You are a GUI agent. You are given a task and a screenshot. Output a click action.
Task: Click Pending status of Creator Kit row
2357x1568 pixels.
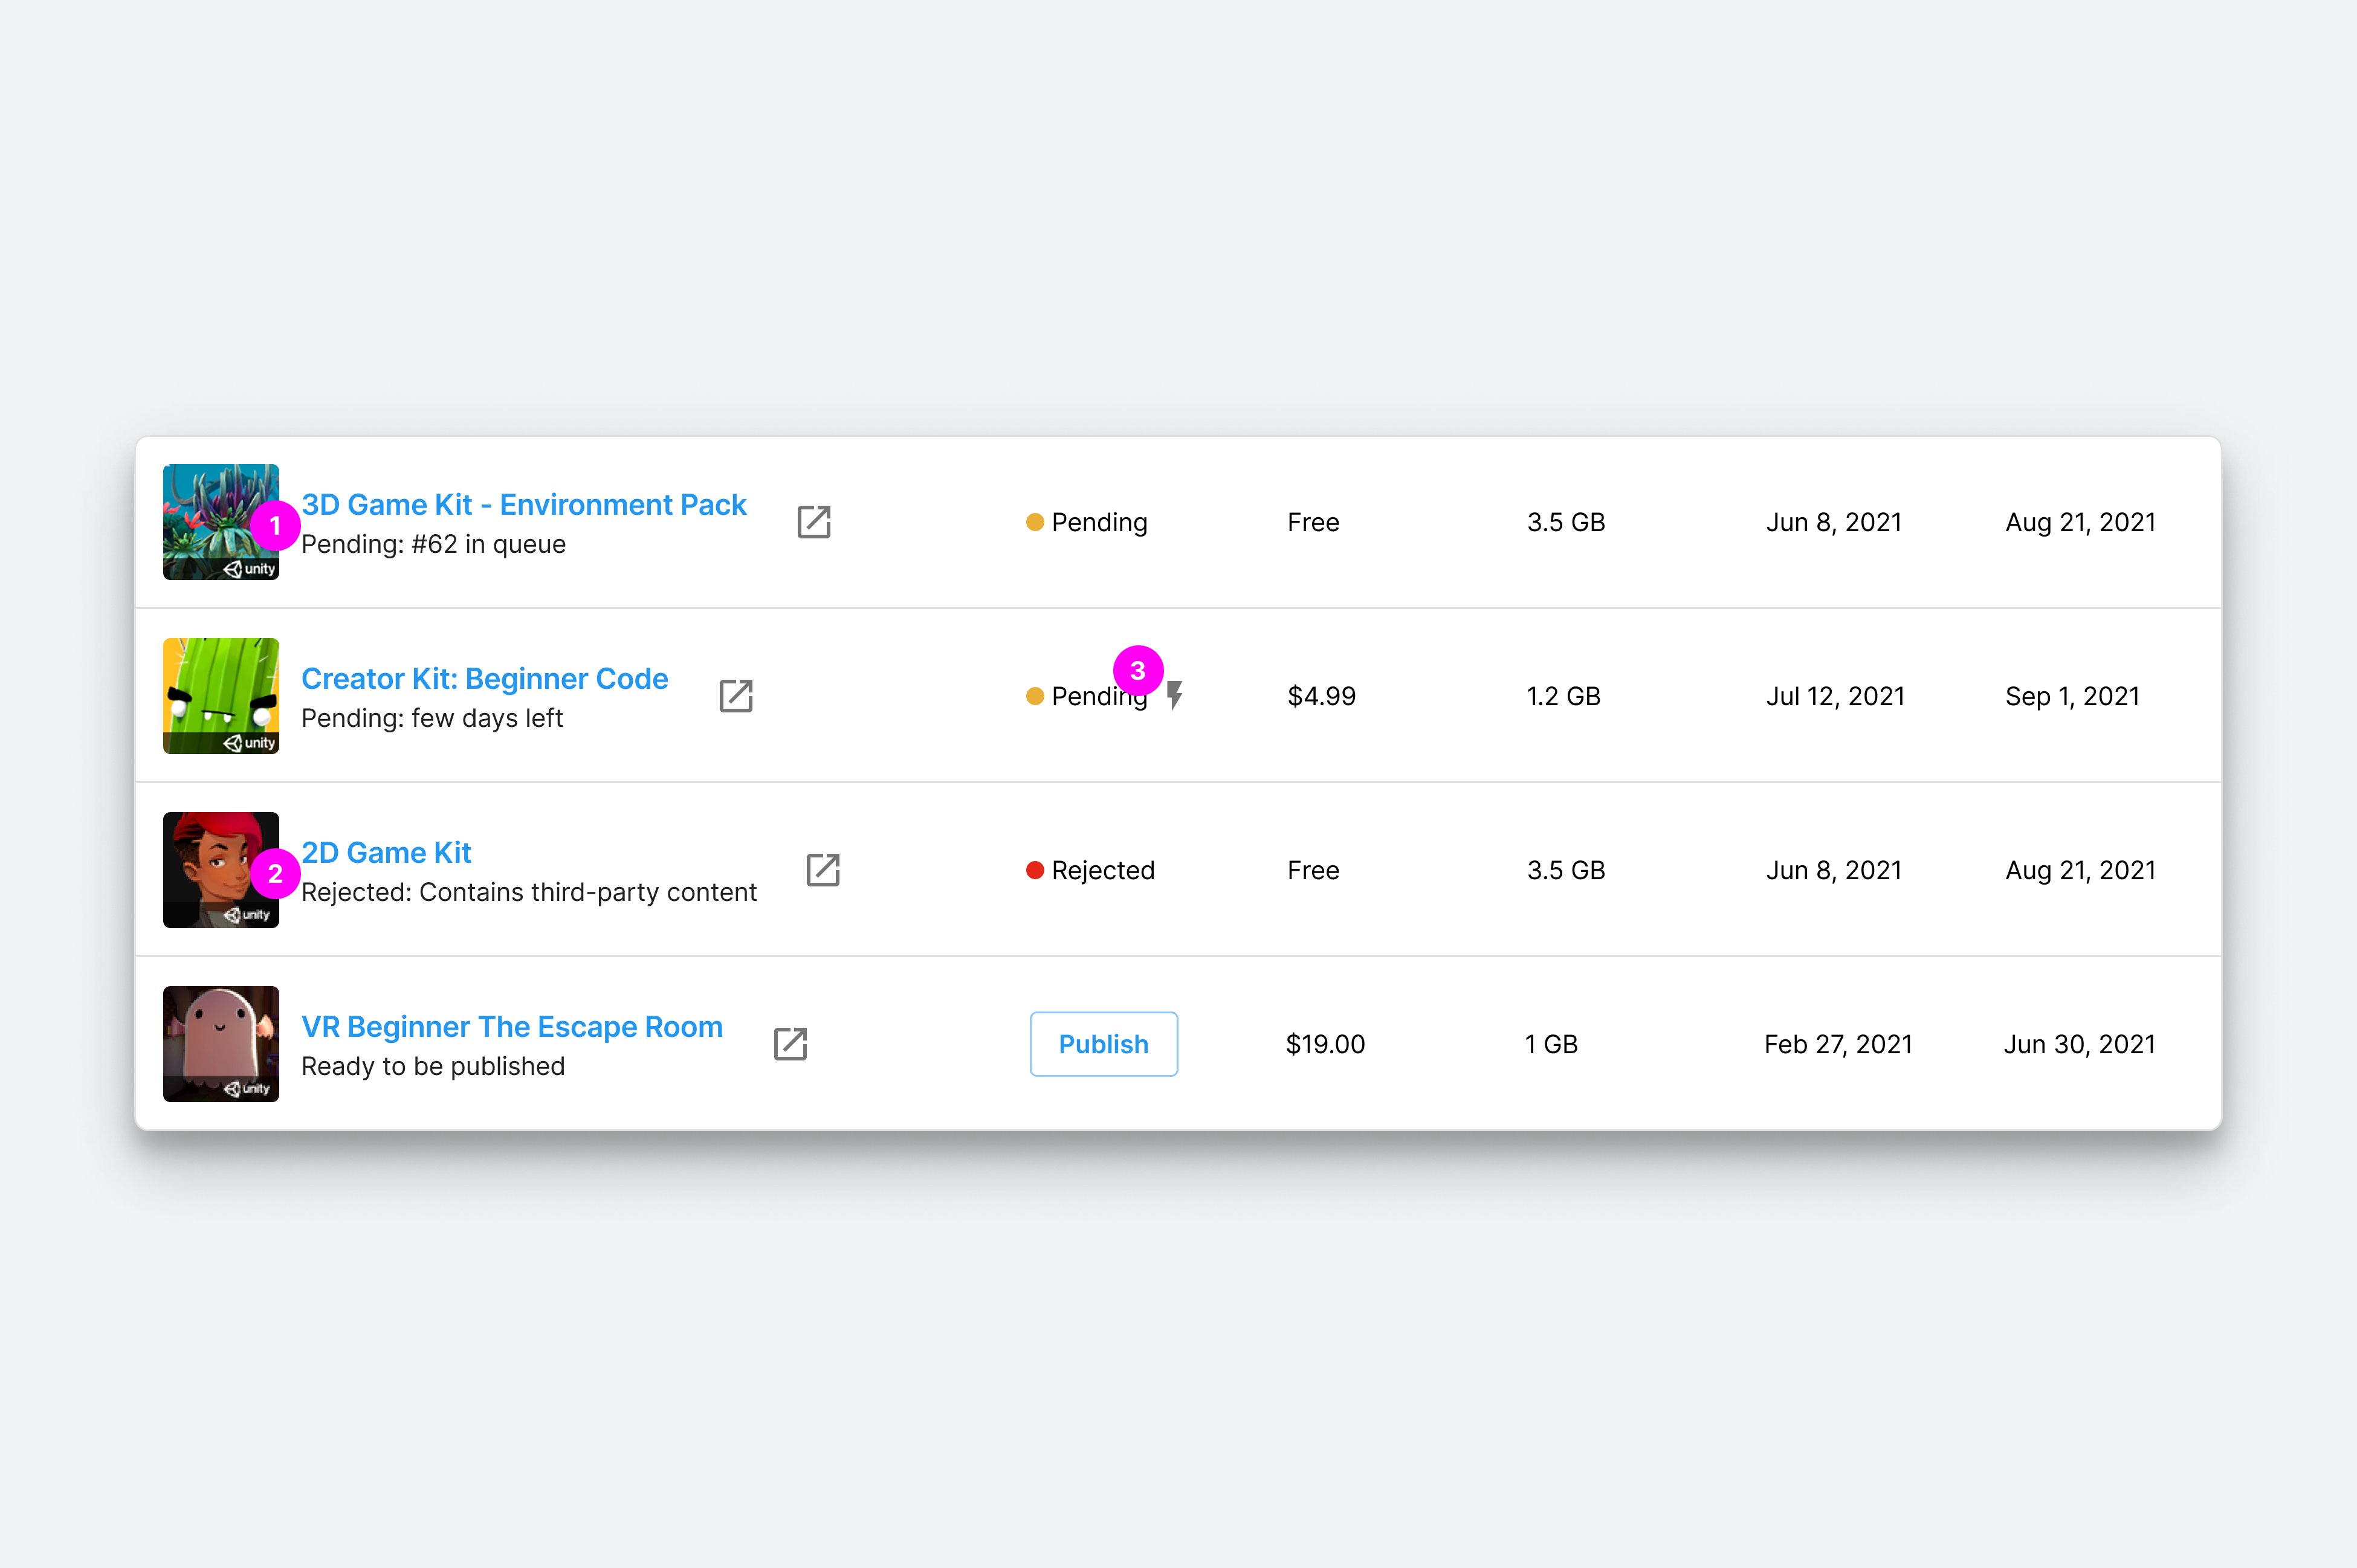1099,696
